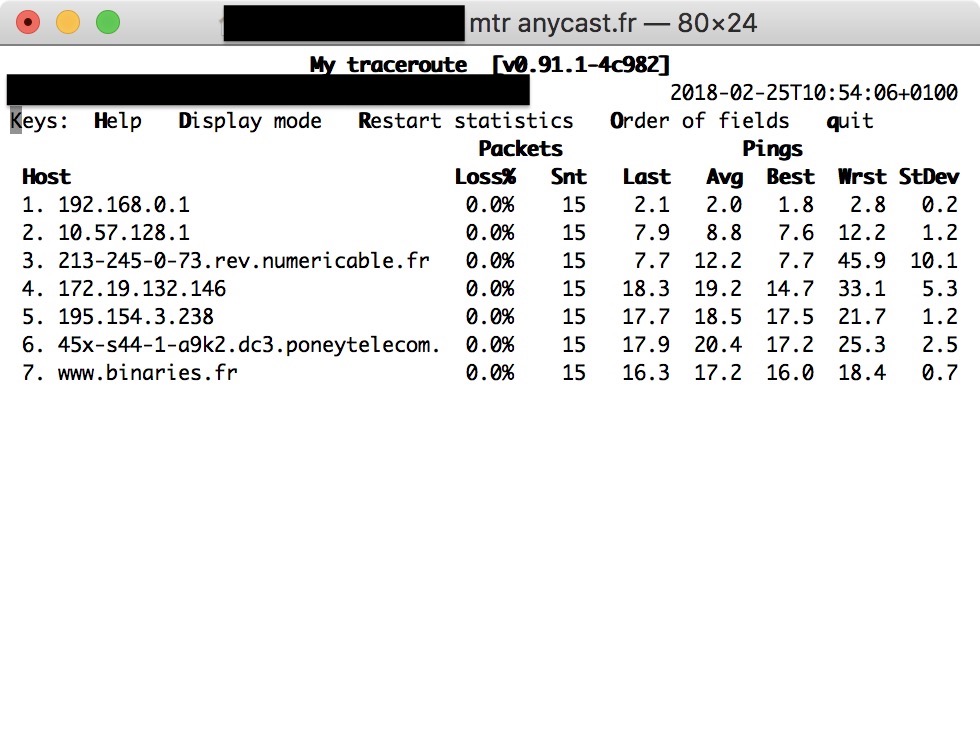Click the red close window button
This screenshot has width=980, height=732.
(28, 23)
